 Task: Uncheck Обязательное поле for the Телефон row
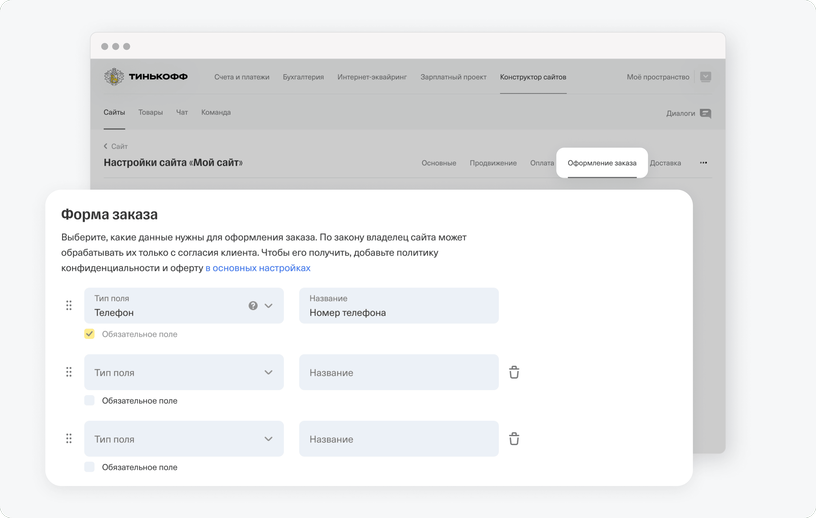click(x=90, y=334)
